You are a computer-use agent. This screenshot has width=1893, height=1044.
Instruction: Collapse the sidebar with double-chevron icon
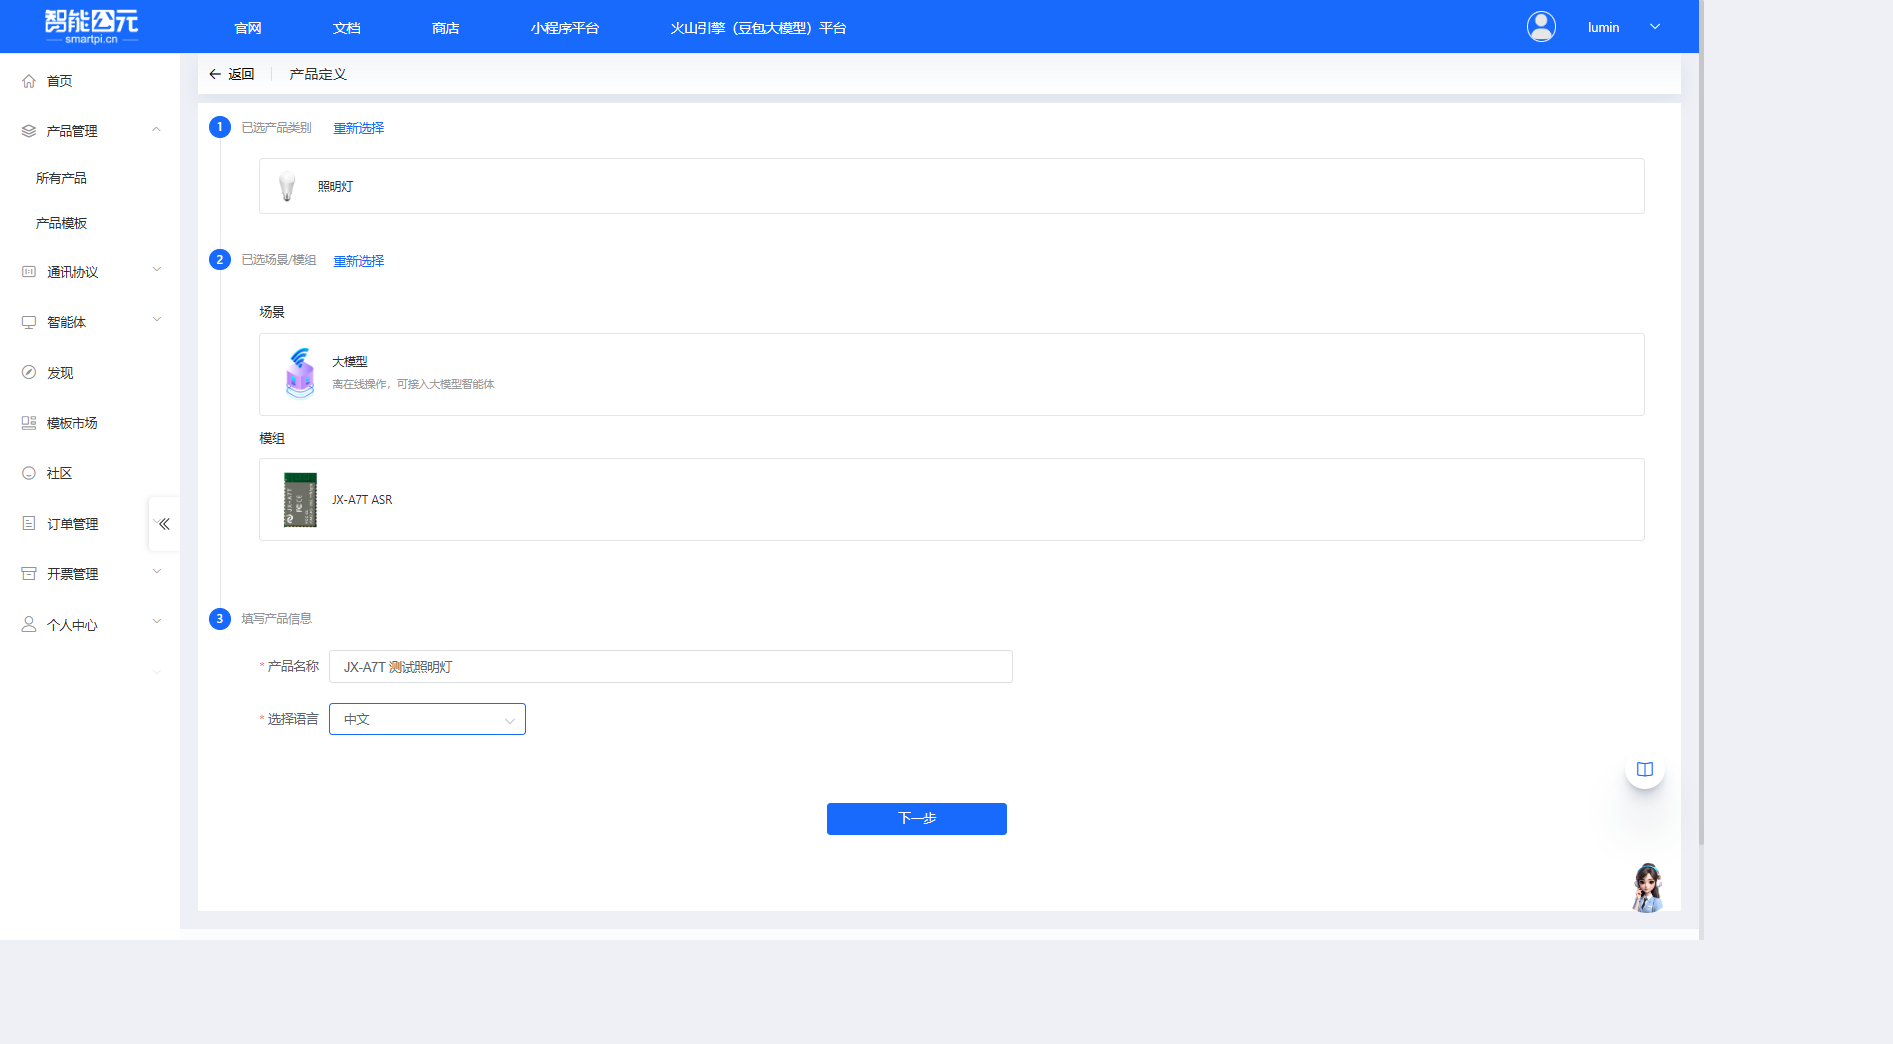(x=164, y=524)
